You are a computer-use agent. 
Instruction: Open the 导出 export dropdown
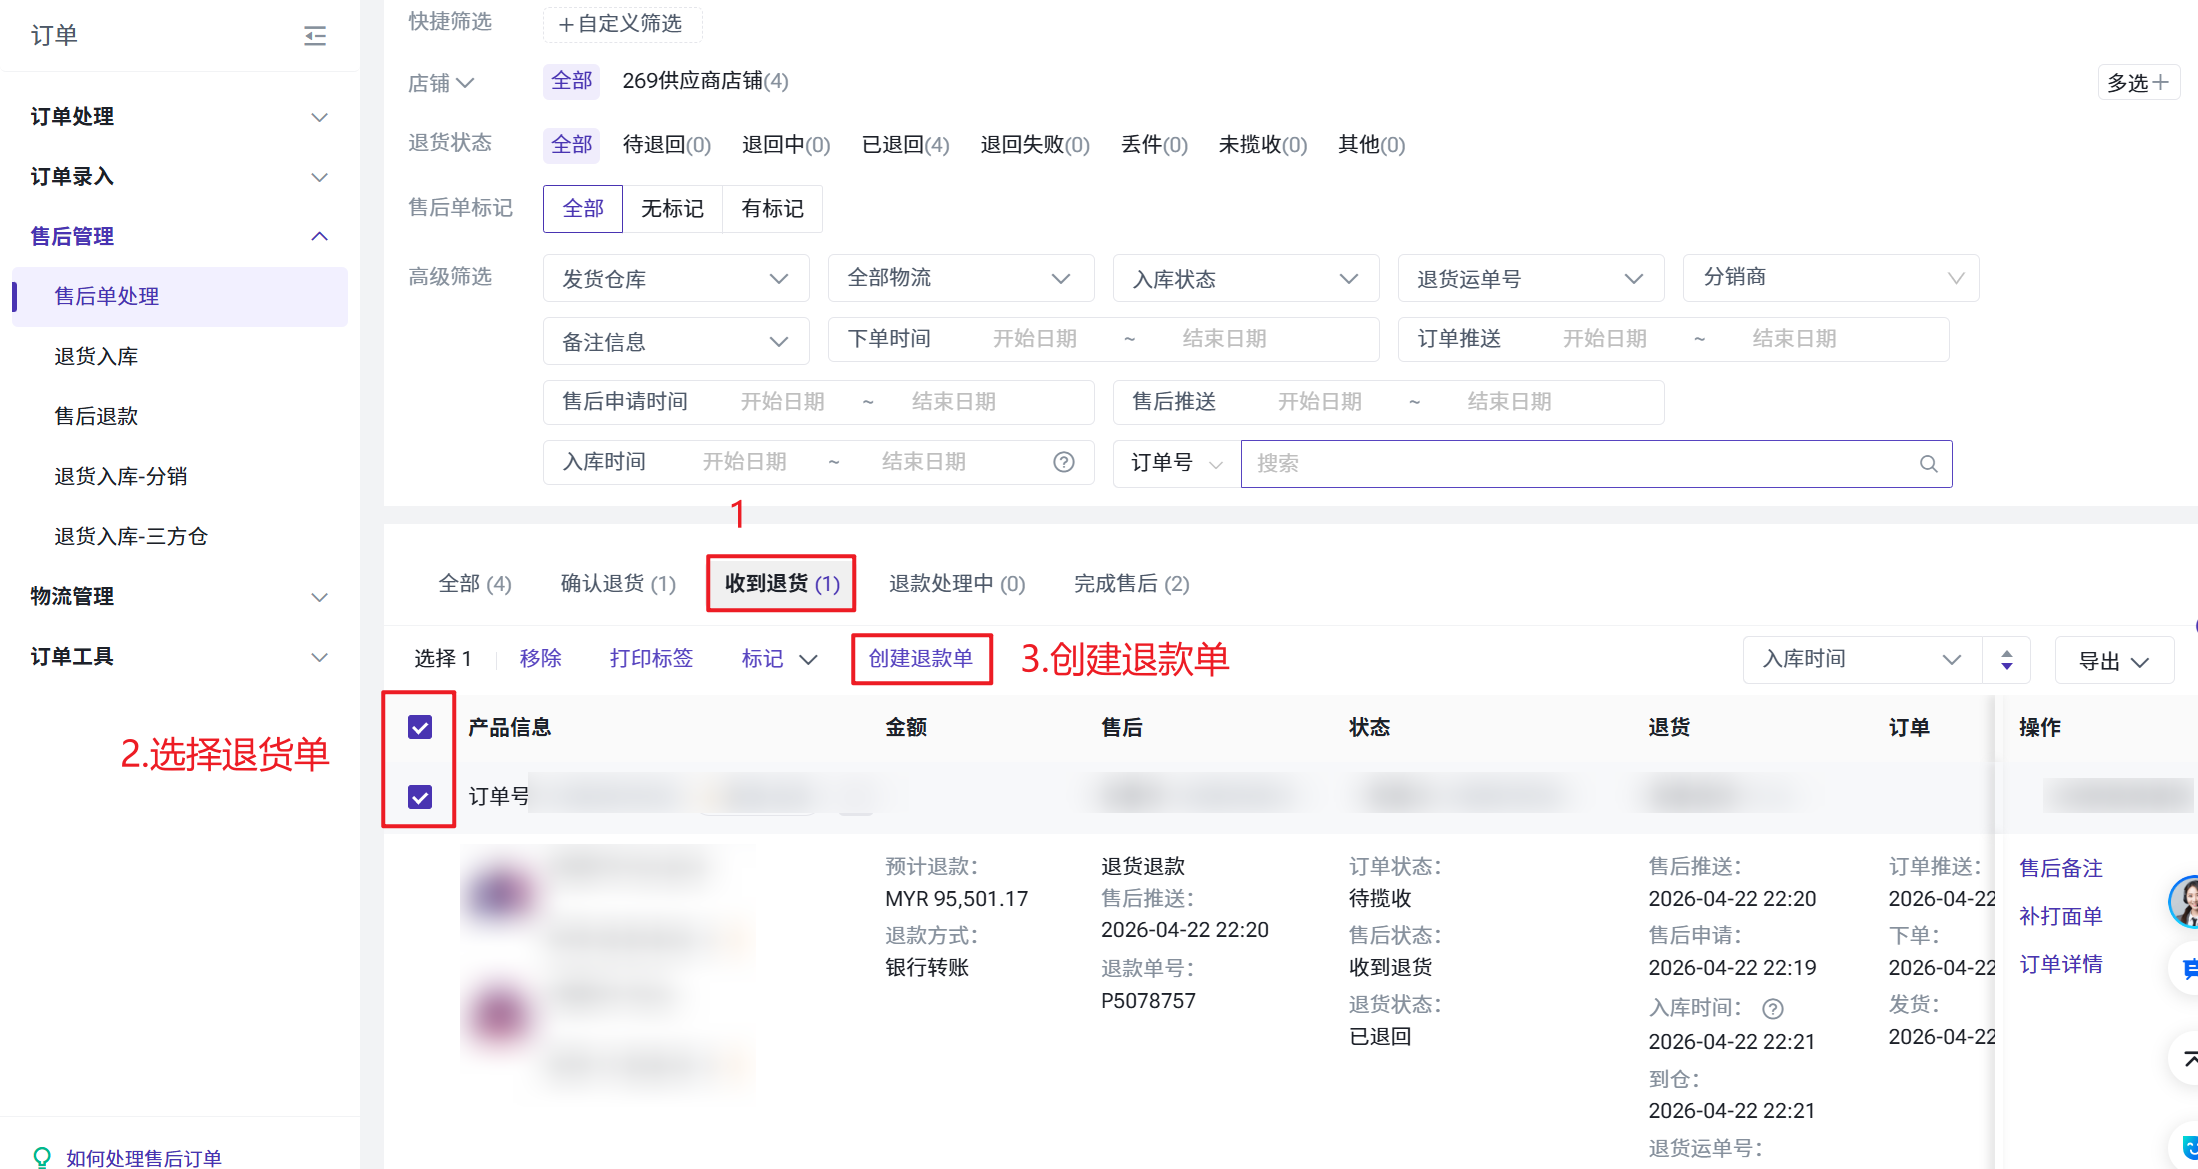pos(2113,661)
